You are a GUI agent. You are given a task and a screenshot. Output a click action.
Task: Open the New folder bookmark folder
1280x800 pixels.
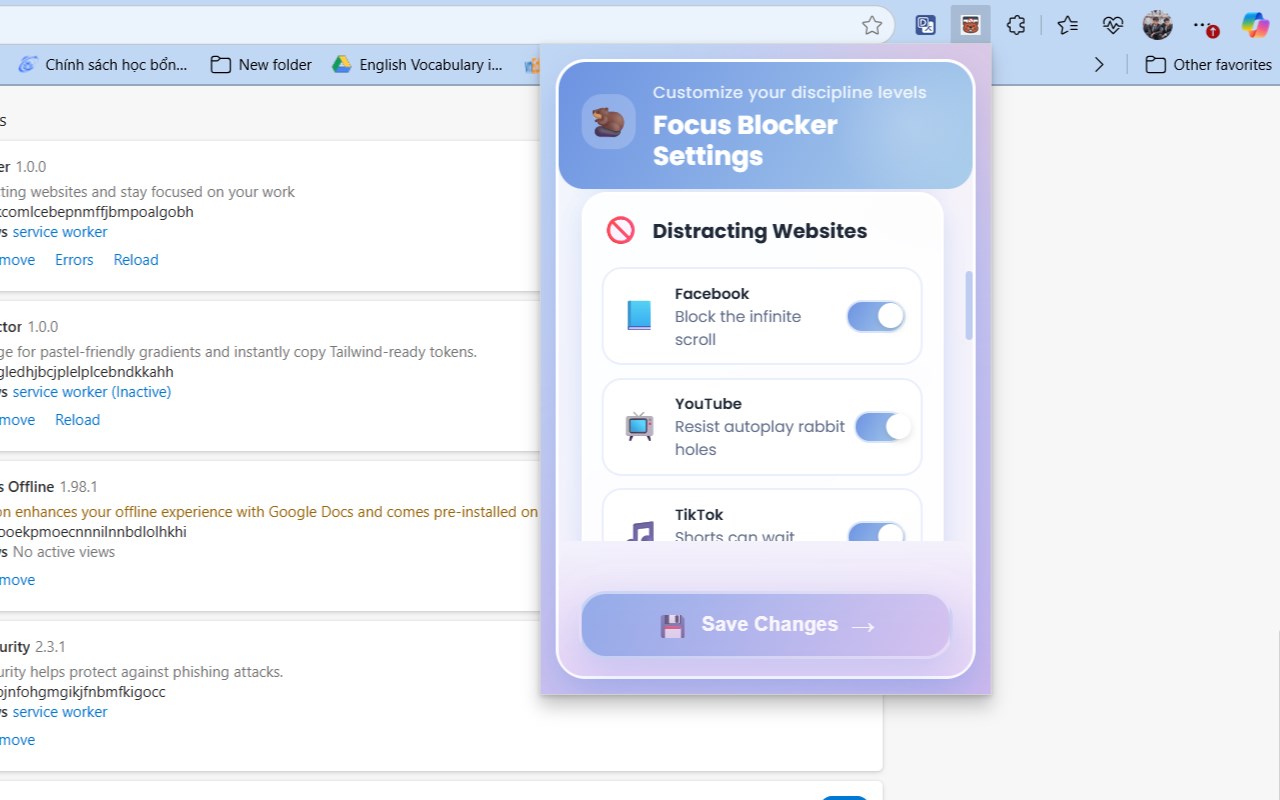tap(261, 64)
